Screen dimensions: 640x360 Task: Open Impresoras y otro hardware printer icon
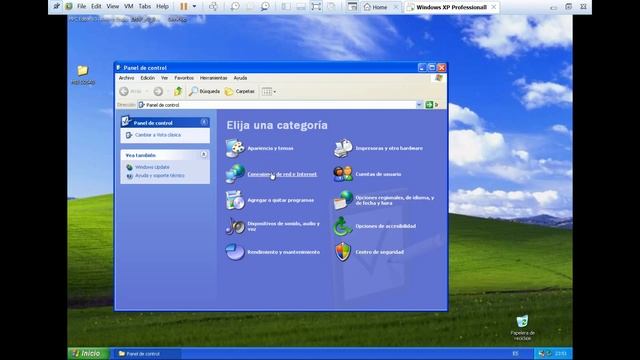pos(343,148)
